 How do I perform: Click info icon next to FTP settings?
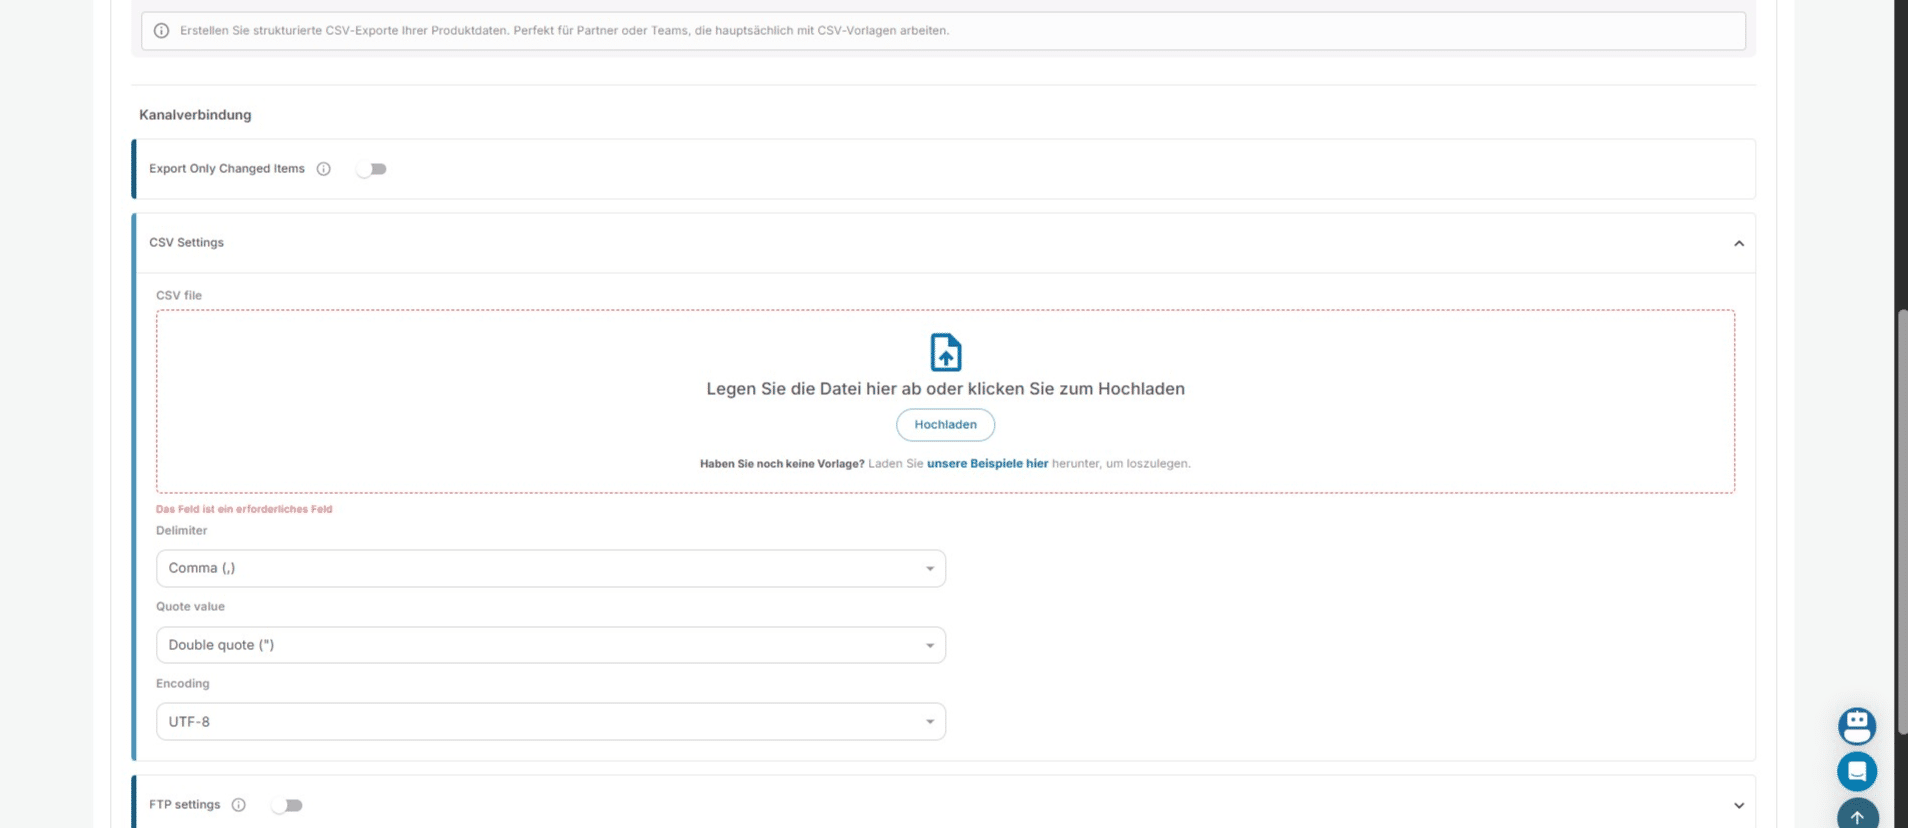[x=239, y=805]
